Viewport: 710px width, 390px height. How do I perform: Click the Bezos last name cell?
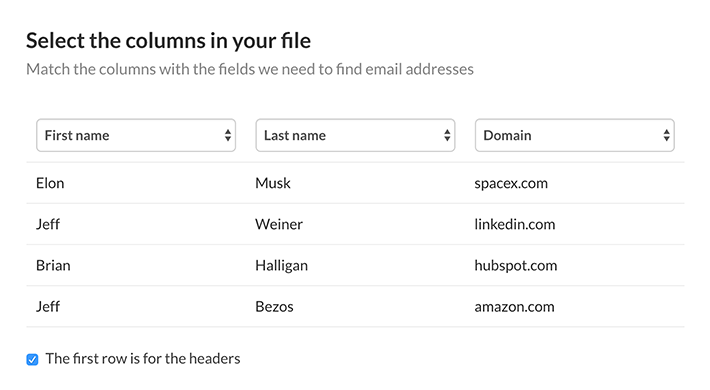(x=274, y=307)
